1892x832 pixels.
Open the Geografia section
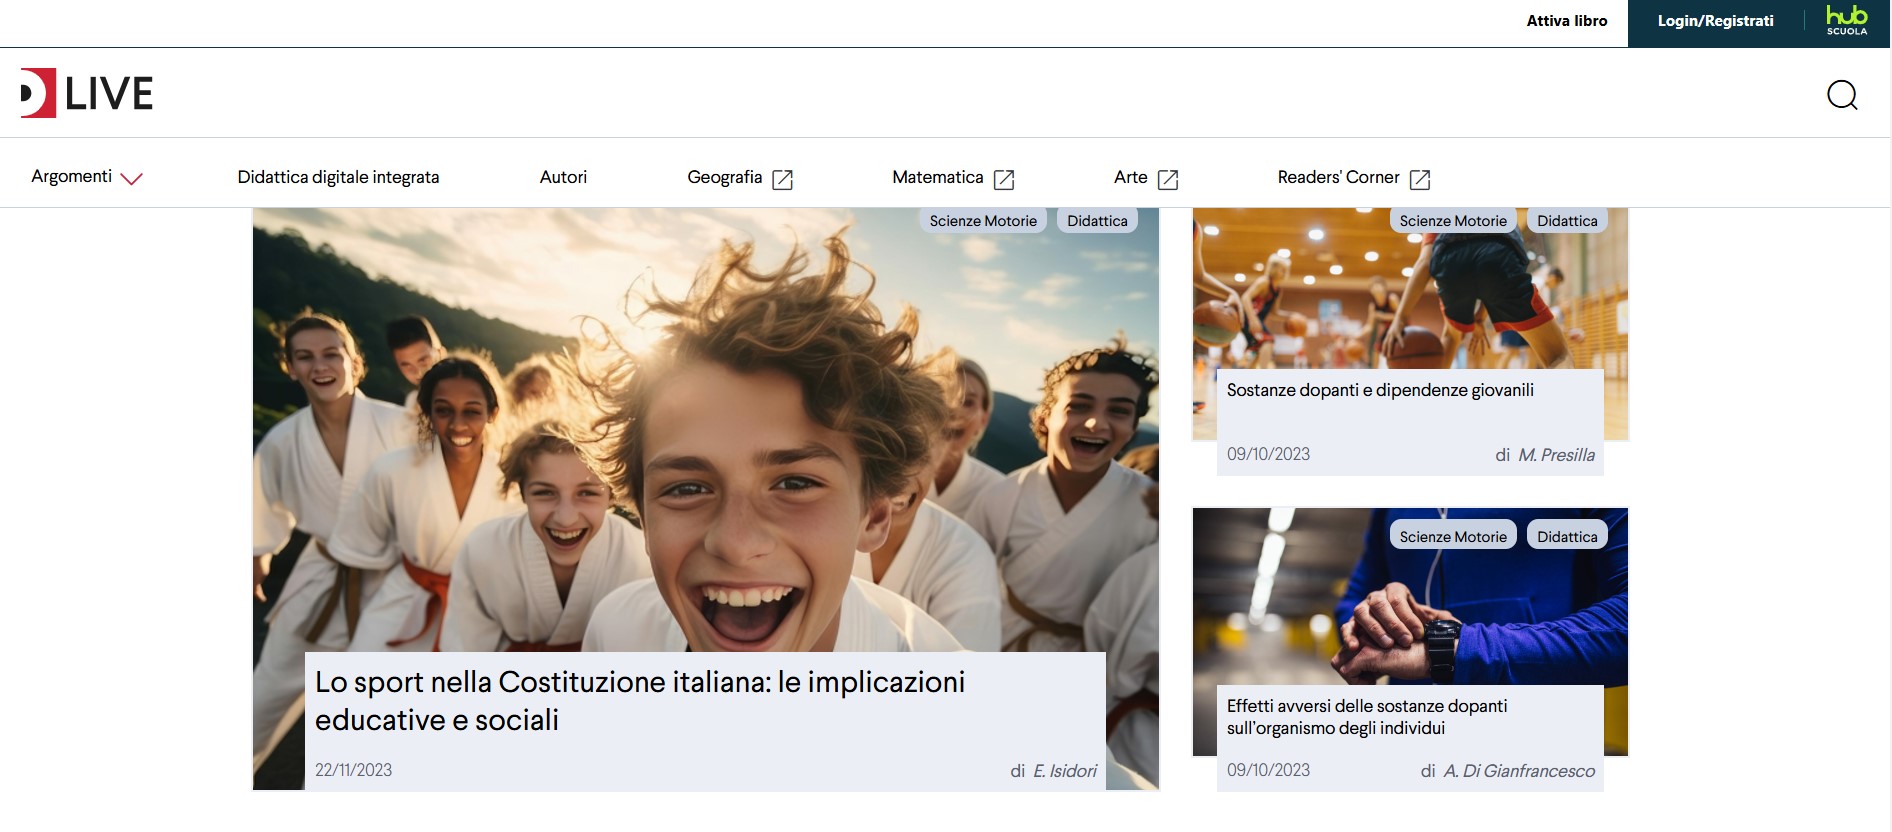tap(725, 177)
